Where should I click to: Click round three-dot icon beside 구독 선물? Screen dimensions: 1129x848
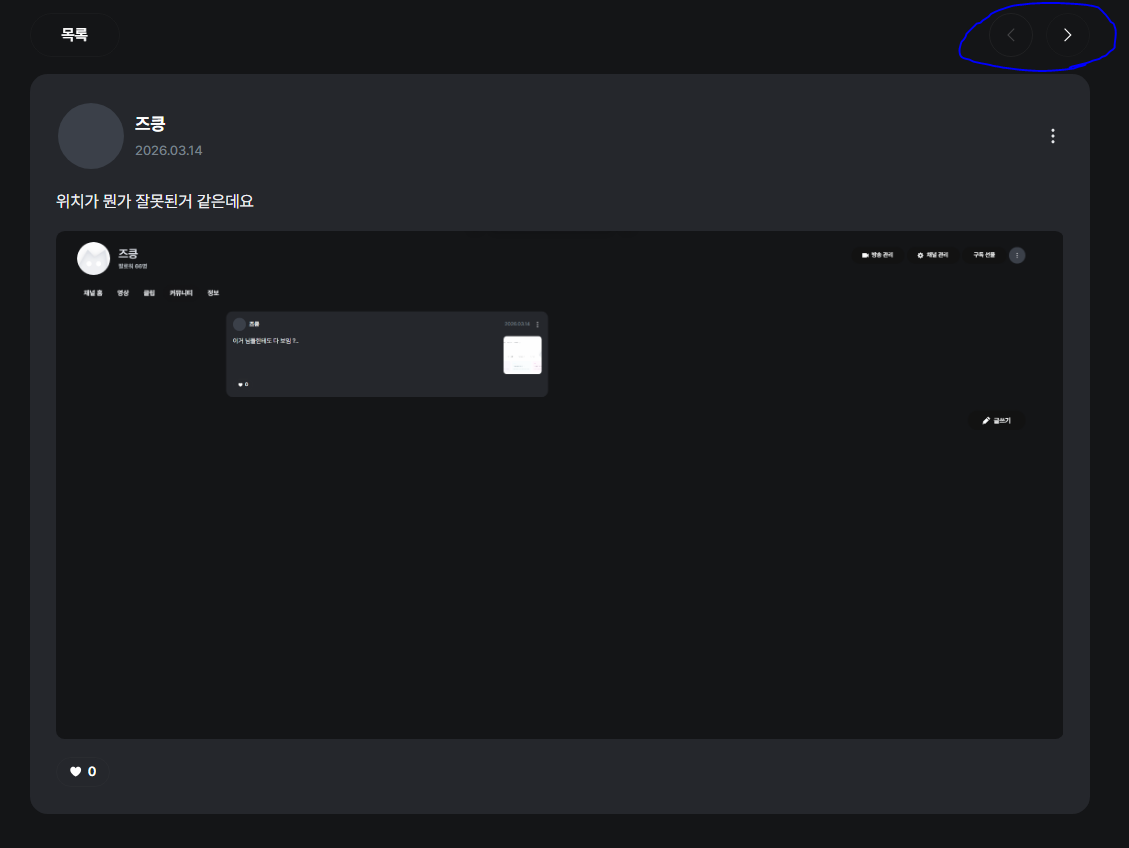pyautogui.click(x=1017, y=255)
